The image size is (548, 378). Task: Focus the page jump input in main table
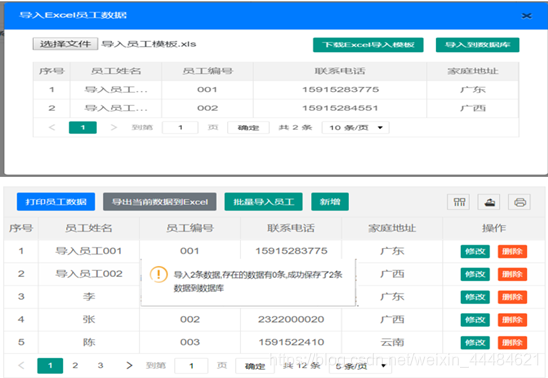pos(191,366)
